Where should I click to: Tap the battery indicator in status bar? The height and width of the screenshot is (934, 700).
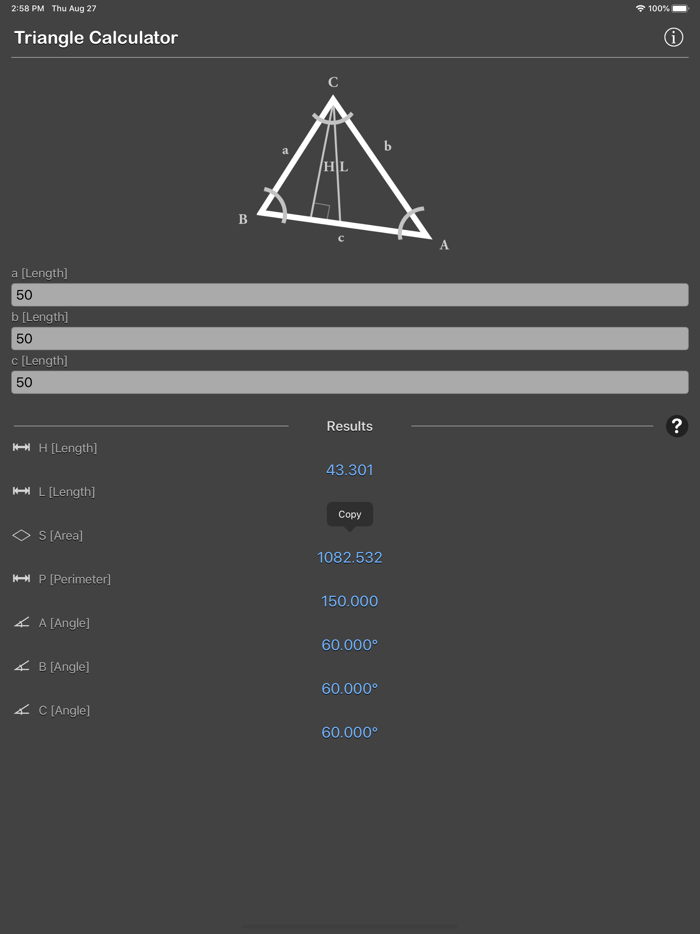click(x=680, y=8)
